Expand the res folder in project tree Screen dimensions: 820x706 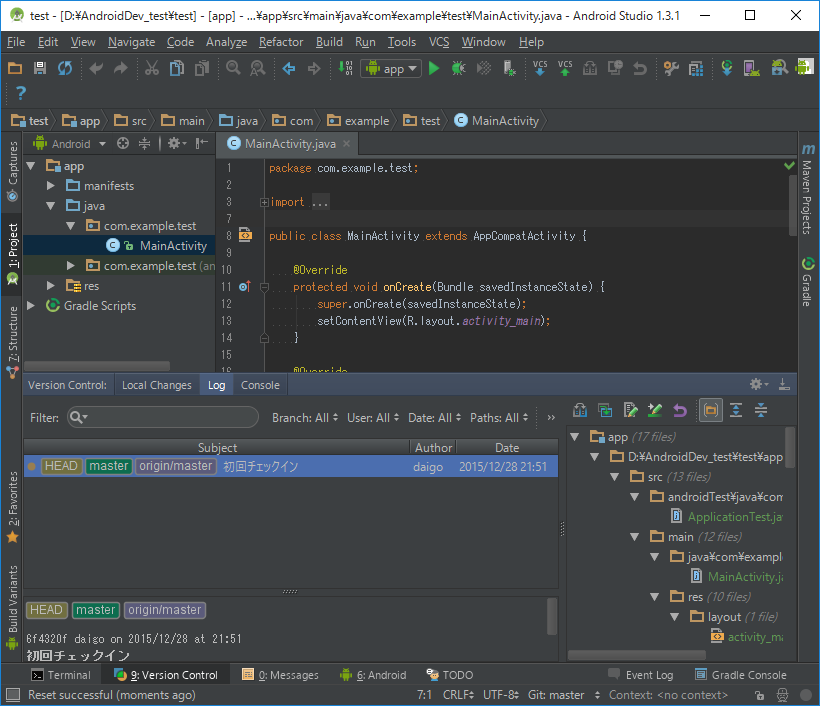(51, 286)
